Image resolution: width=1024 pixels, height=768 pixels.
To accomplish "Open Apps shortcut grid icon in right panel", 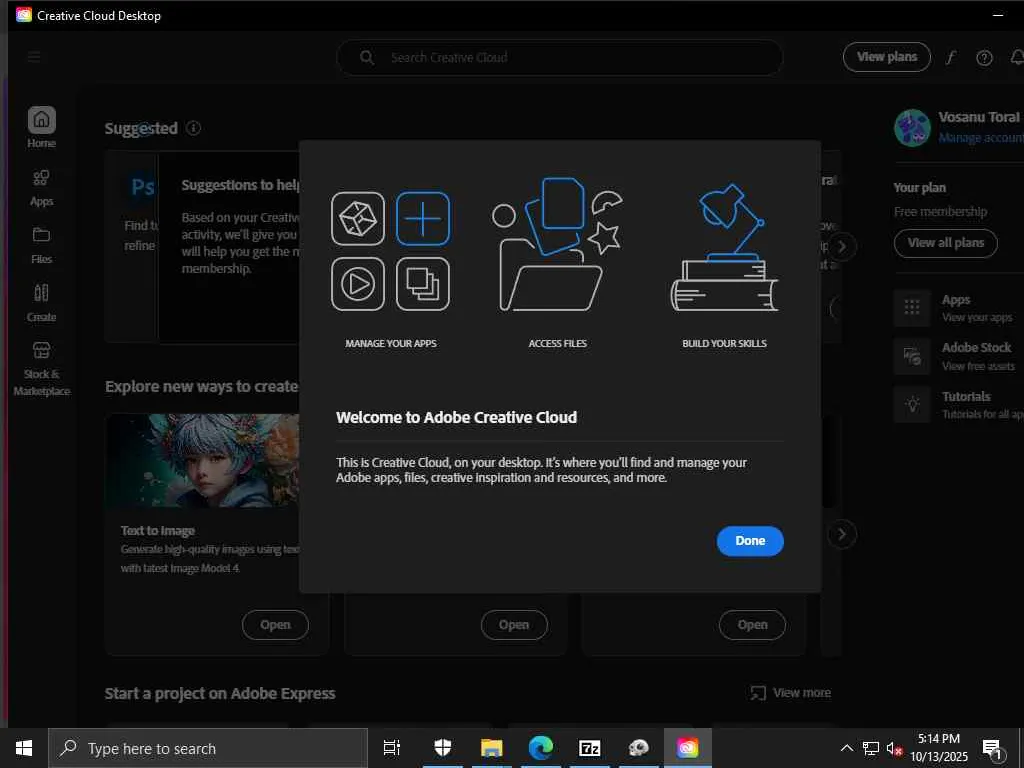I will pos(912,307).
